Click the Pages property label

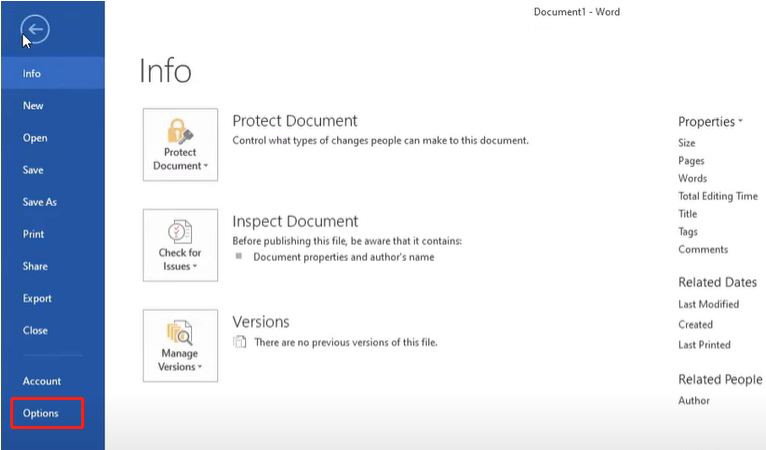click(691, 161)
